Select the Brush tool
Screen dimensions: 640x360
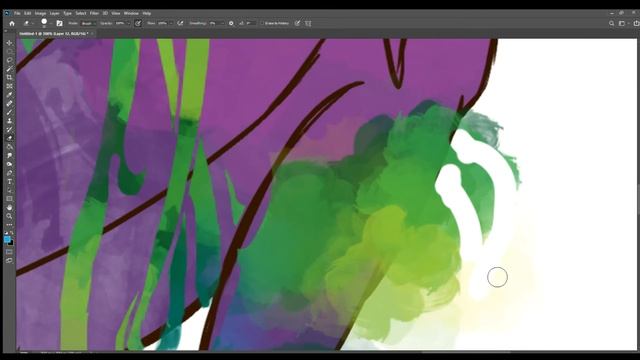[x=9, y=112]
